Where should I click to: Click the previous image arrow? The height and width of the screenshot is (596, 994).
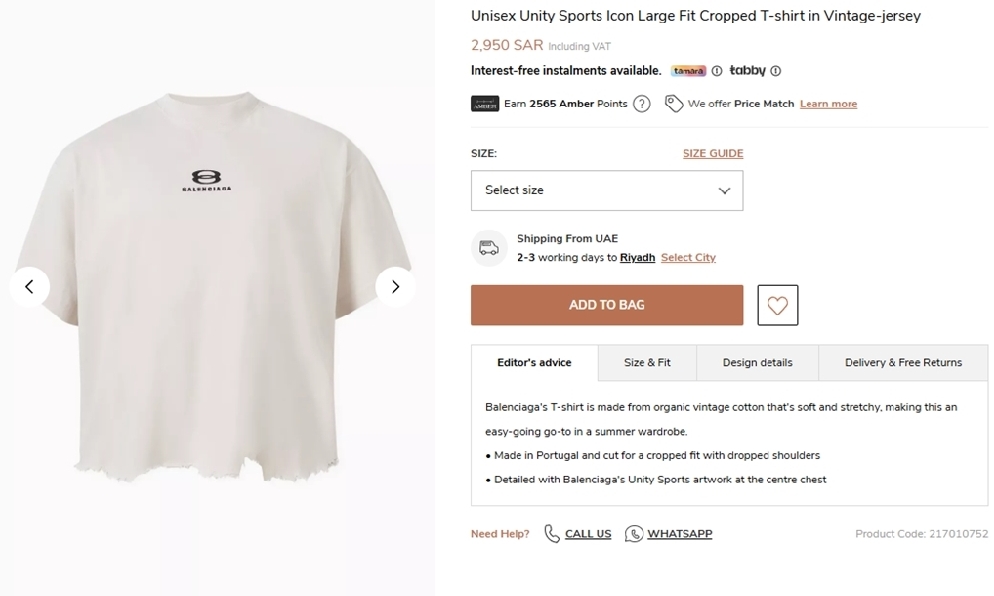(x=29, y=287)
